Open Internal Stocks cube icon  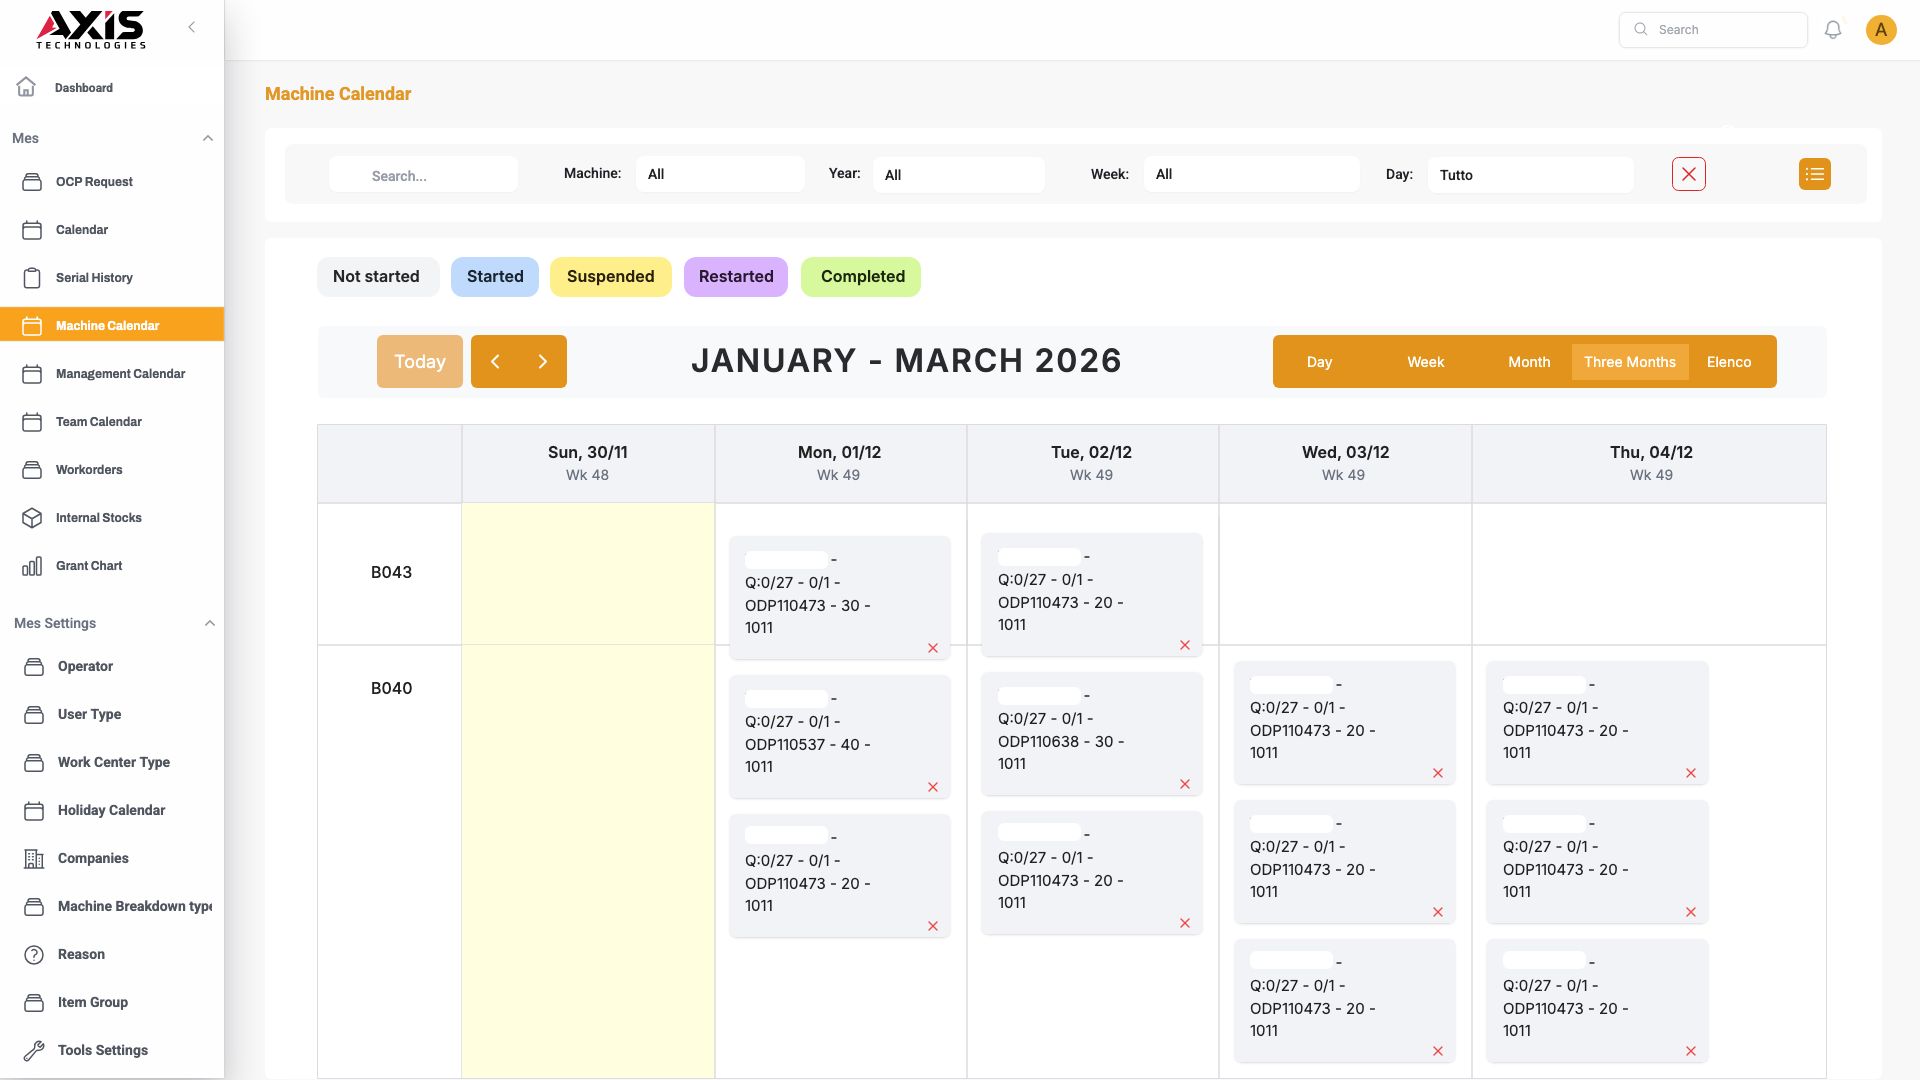coord(32,518)
